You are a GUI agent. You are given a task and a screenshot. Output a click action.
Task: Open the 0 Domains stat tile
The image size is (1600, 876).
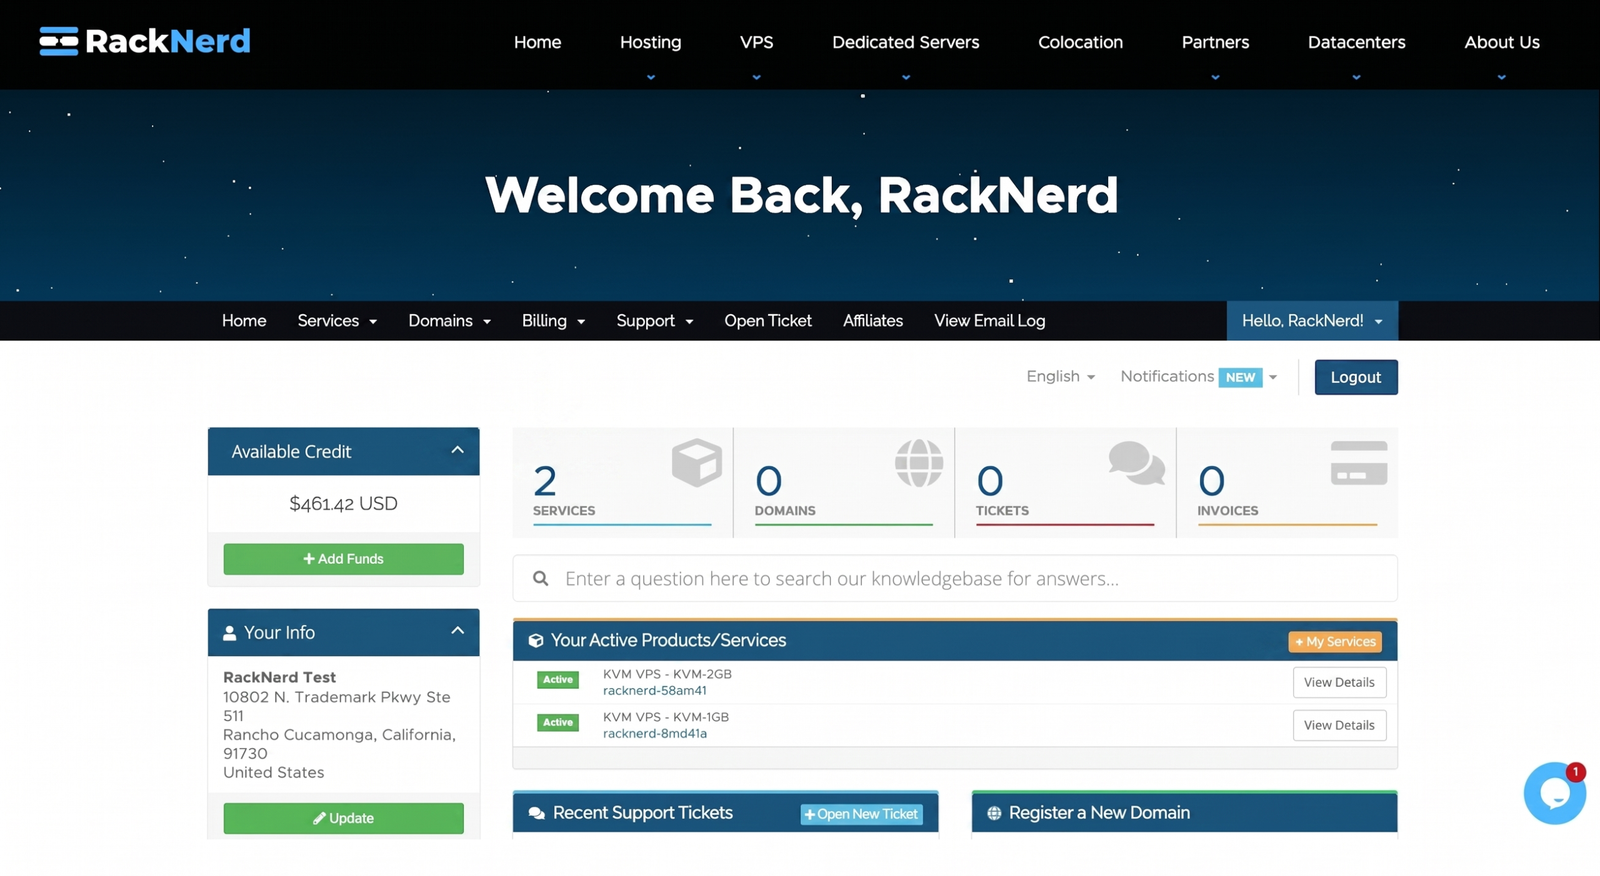pos(844,483)
